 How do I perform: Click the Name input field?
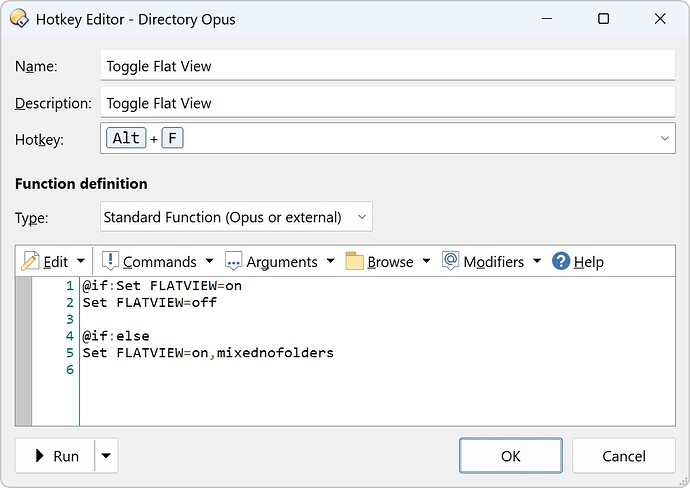pyautogui.click(x=388, y=65)
